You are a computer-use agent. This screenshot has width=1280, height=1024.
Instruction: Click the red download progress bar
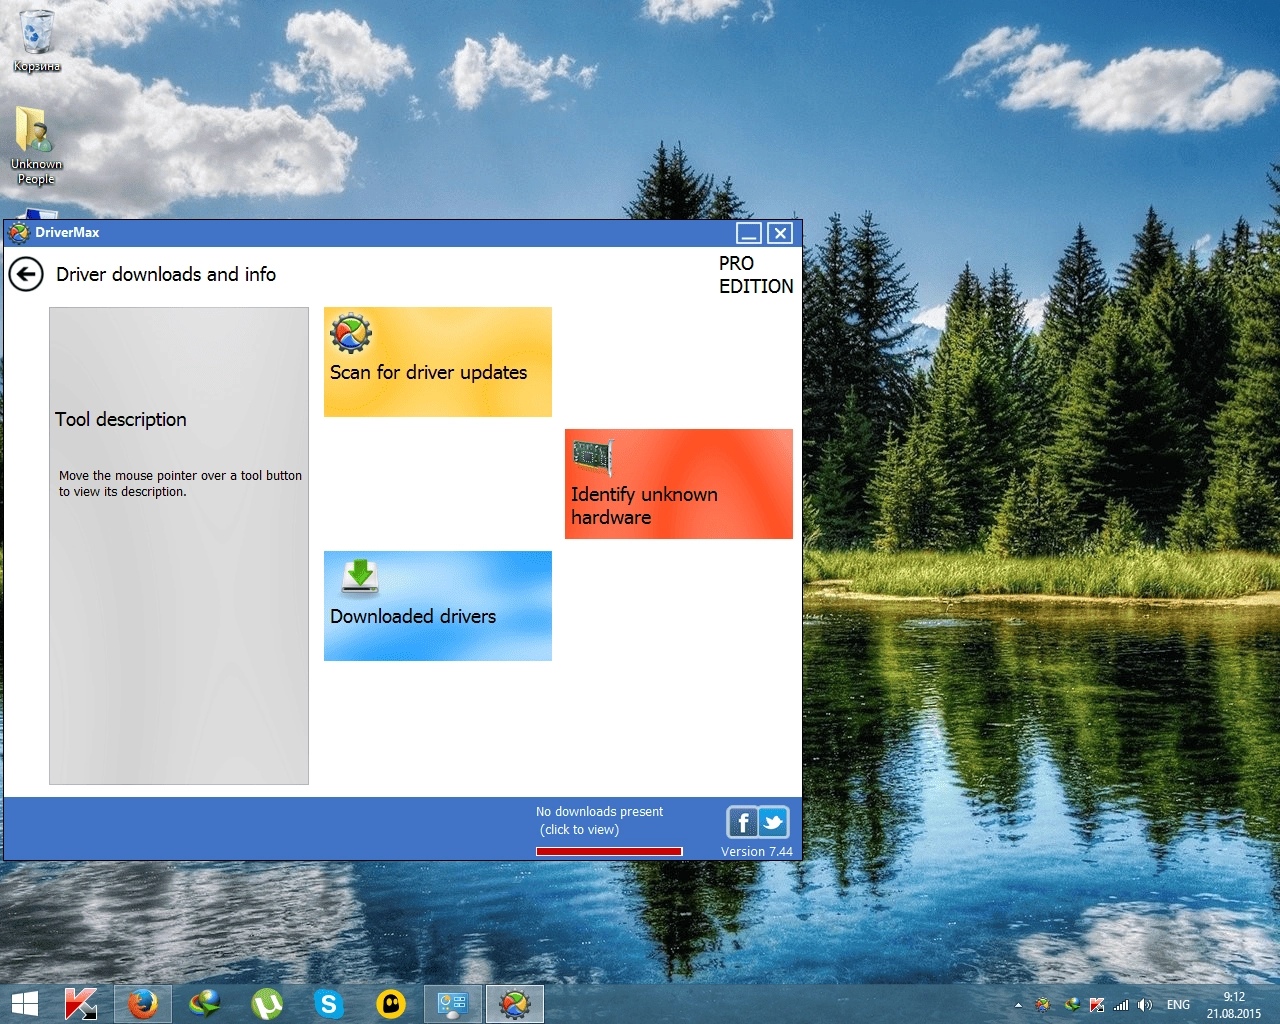point(609,851)
